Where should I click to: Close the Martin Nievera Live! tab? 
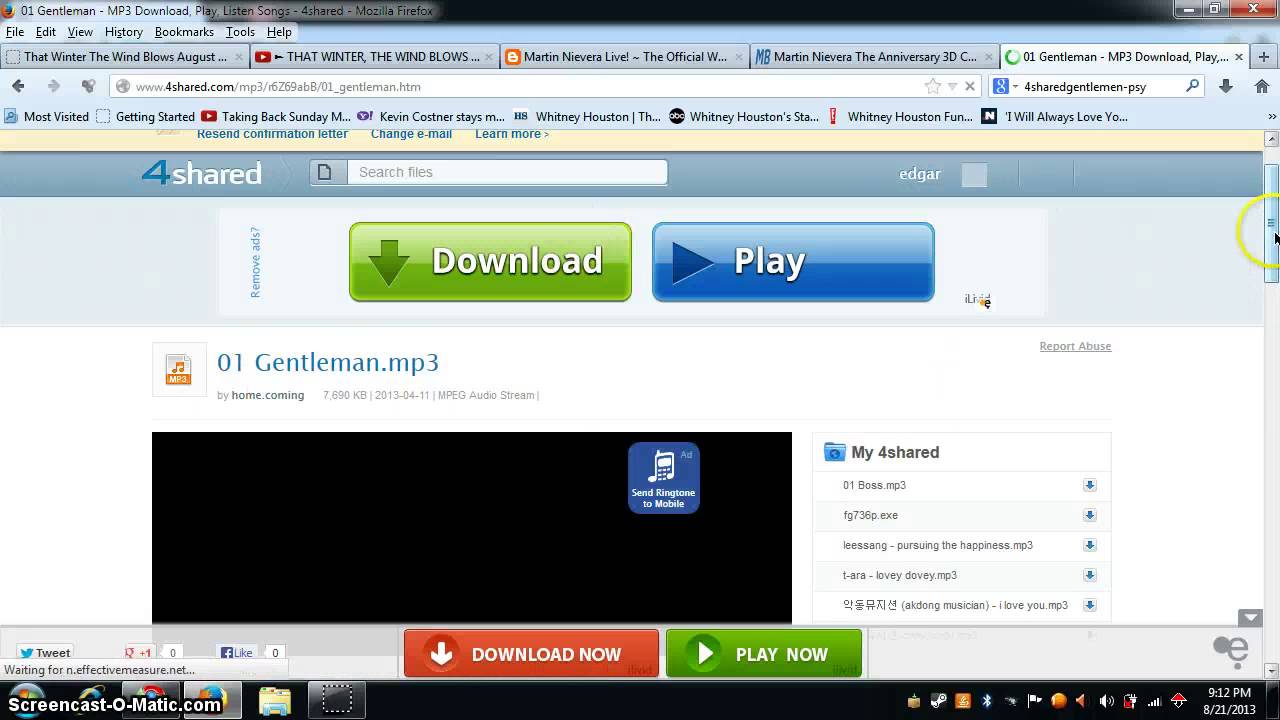(x=738, y=57)
